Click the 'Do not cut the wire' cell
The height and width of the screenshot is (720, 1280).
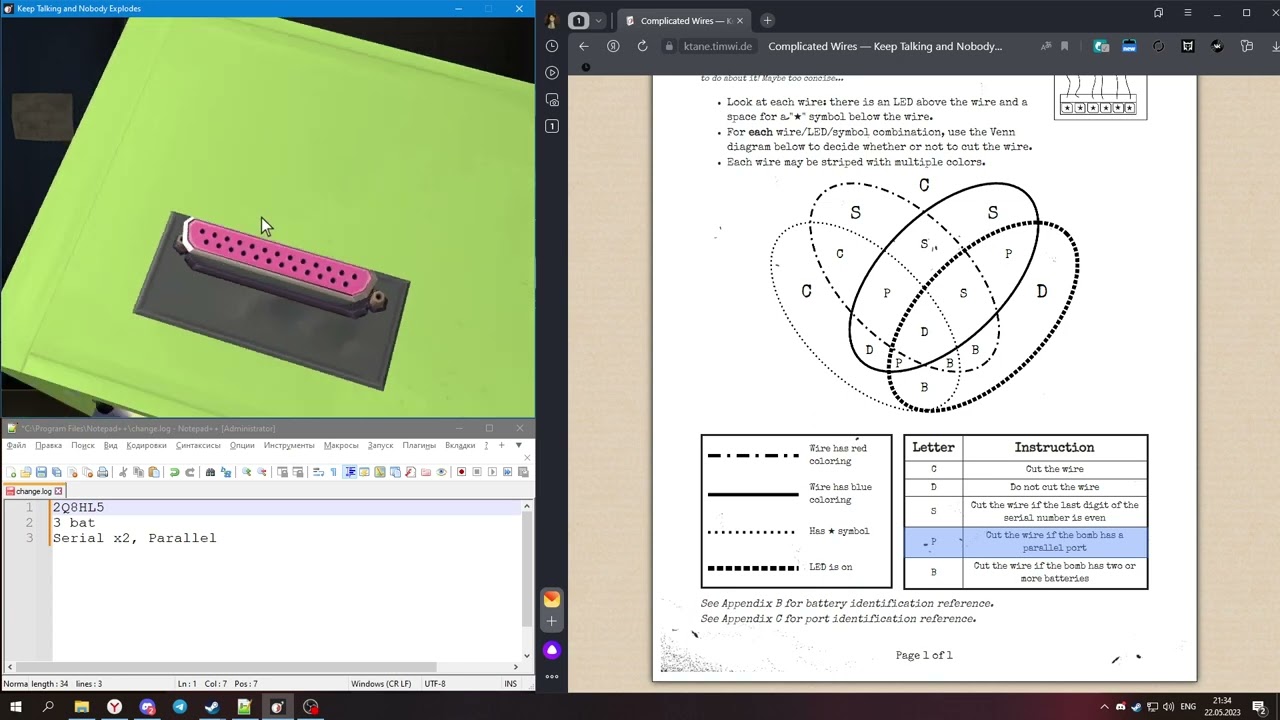tap(1054, 487)
